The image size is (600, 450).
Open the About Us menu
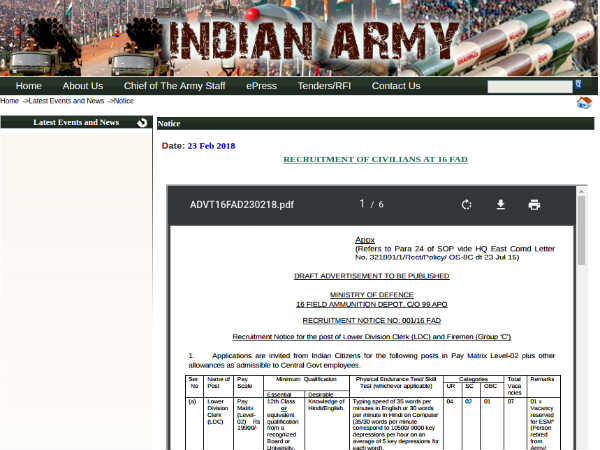[x=83, y=86]
